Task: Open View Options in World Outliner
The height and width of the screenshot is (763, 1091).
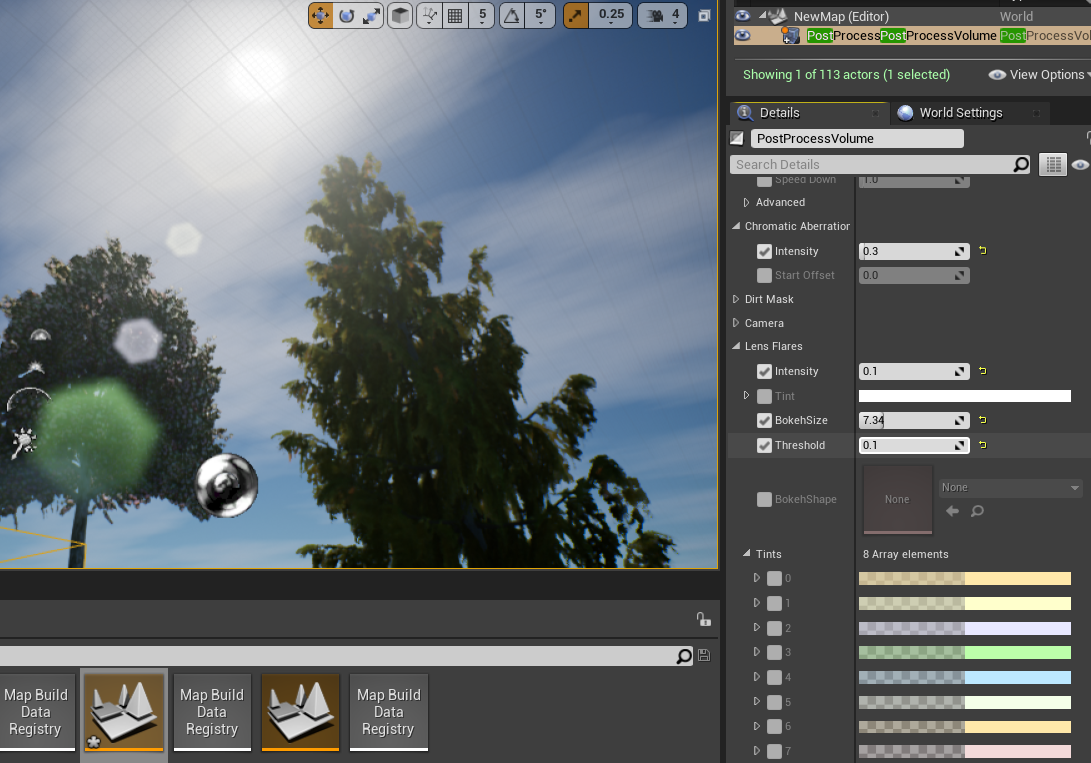Action: (1040, 74)
